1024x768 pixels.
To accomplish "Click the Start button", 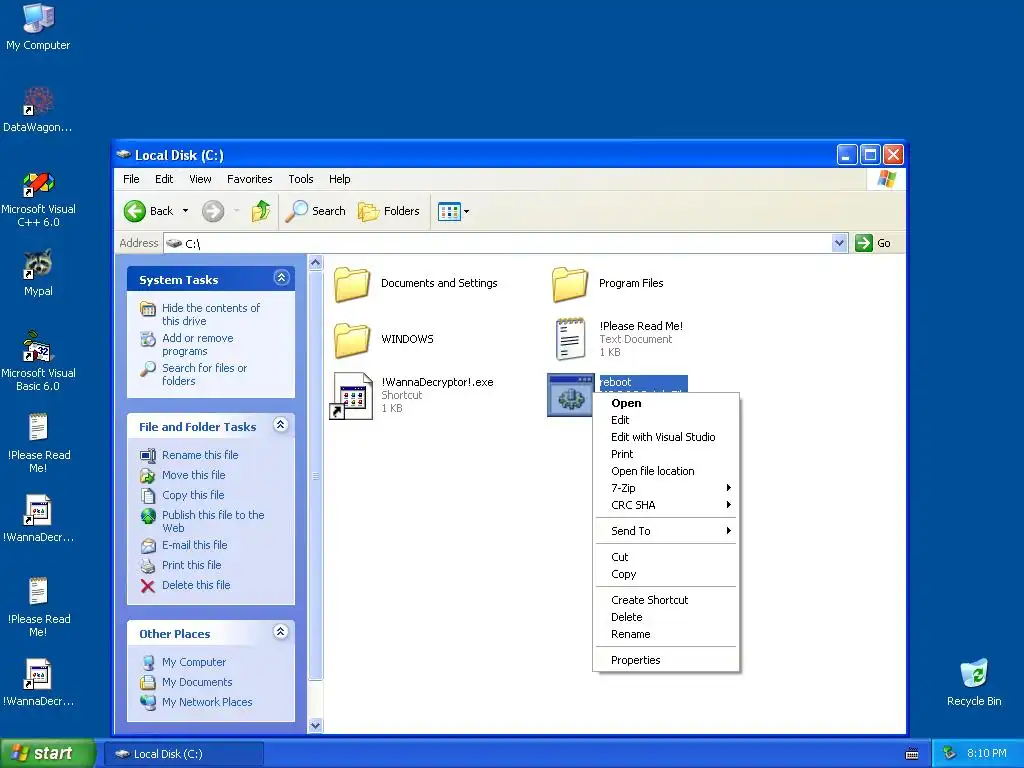I will tap(47, 753).
